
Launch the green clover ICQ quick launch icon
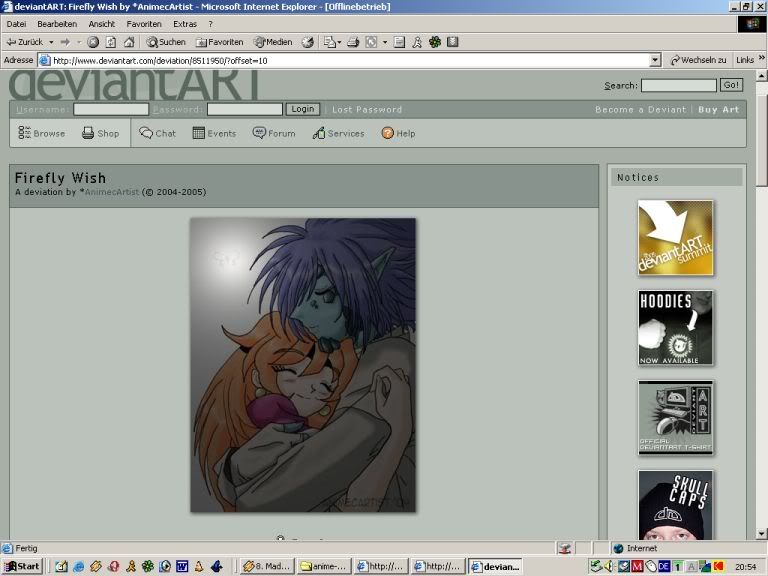click(147, 567)
